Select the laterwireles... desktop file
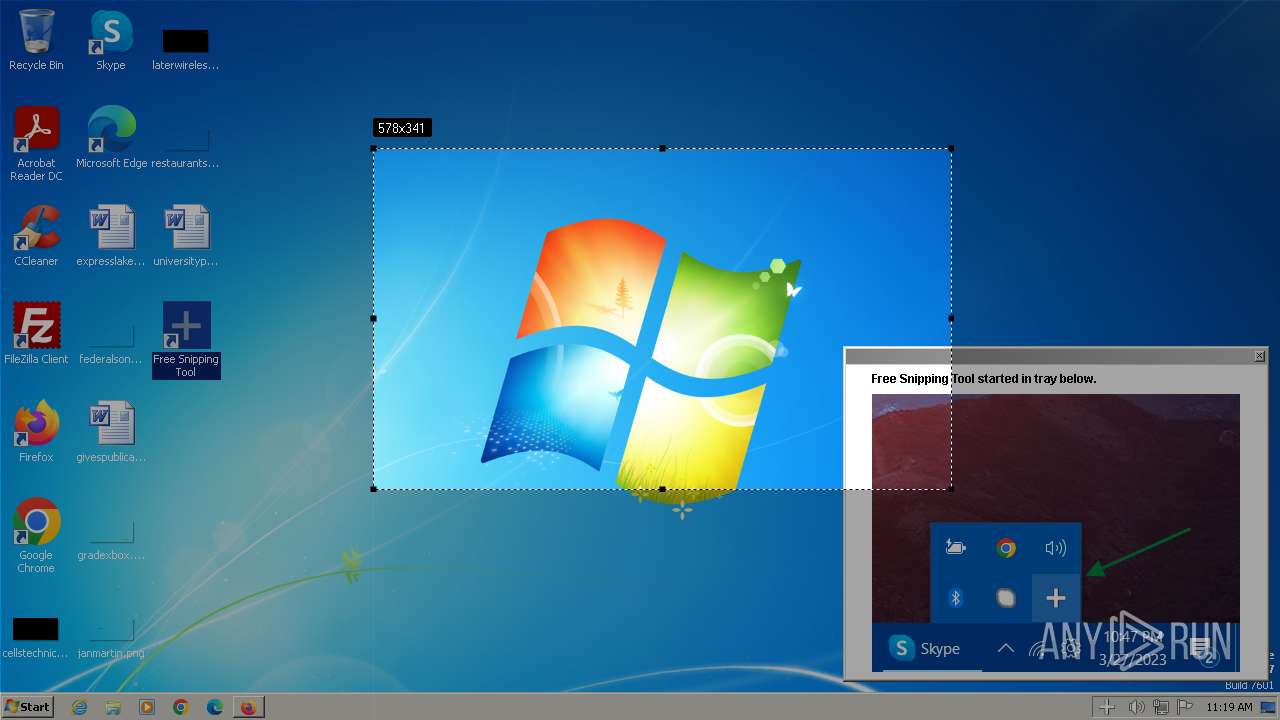Image resolution: width=1280 pixels, height=720 pixels. [186, 49]
